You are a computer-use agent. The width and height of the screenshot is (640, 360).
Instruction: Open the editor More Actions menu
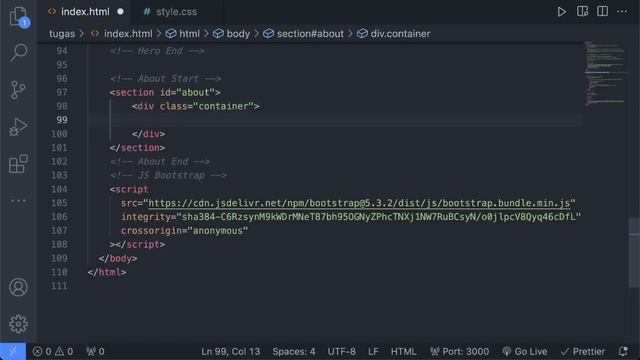tap(622, 11)
